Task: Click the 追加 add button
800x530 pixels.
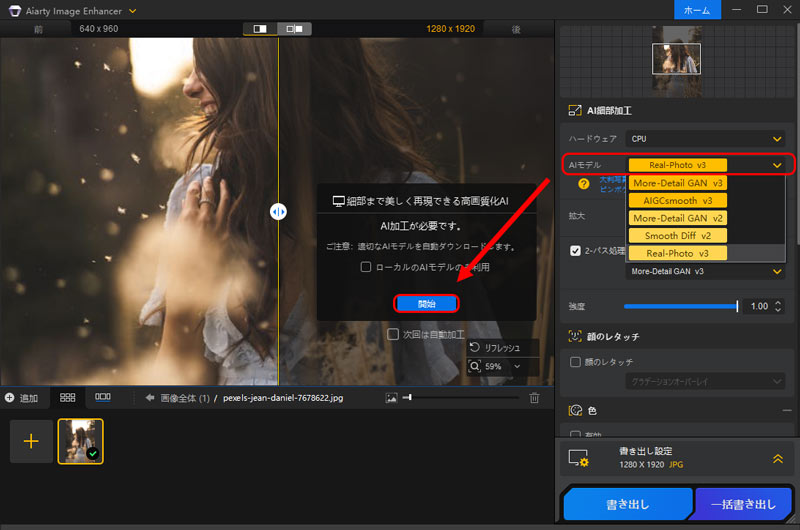Action: (21, 398)
